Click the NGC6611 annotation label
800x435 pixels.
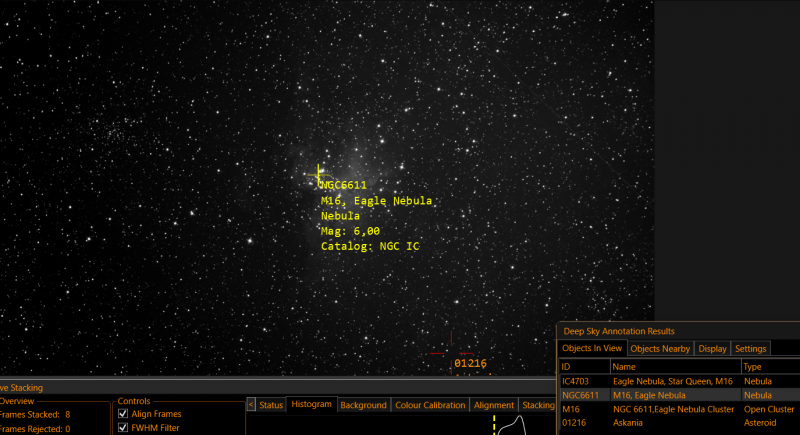[344, 185]
